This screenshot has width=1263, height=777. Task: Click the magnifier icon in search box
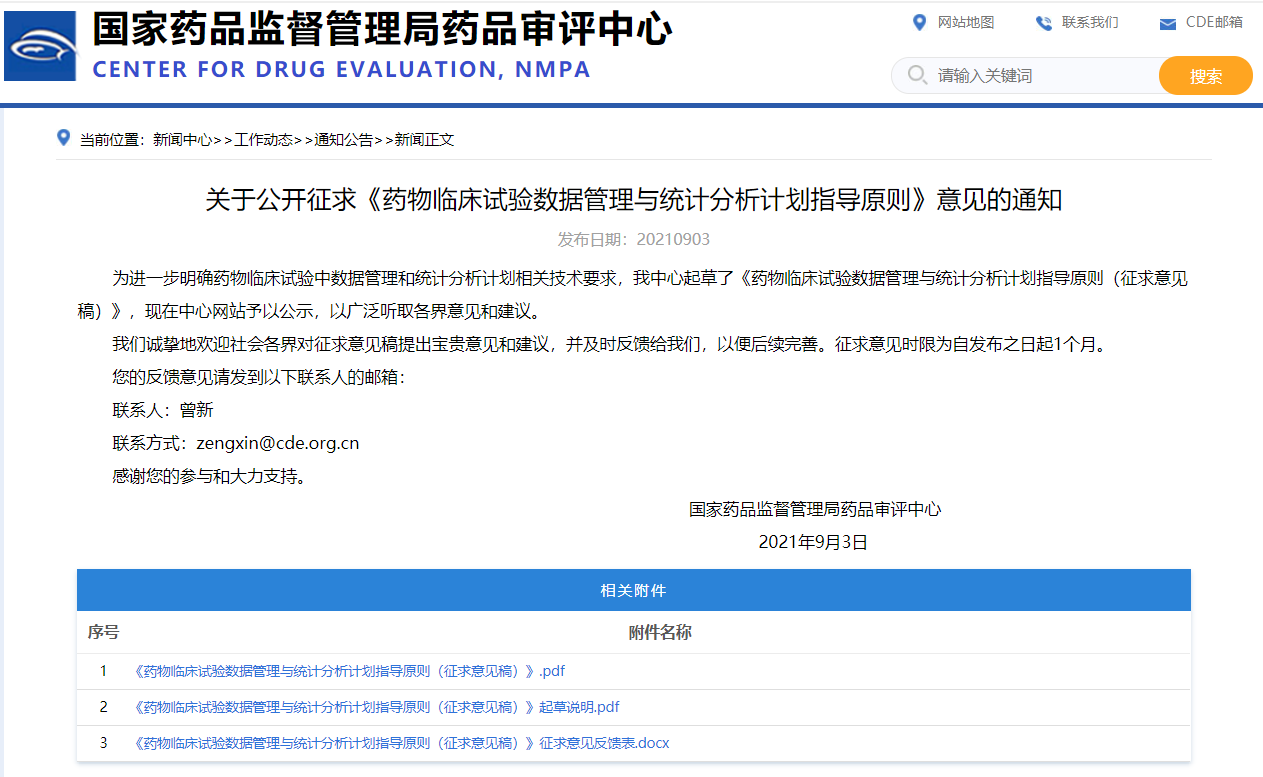point(917,75)
